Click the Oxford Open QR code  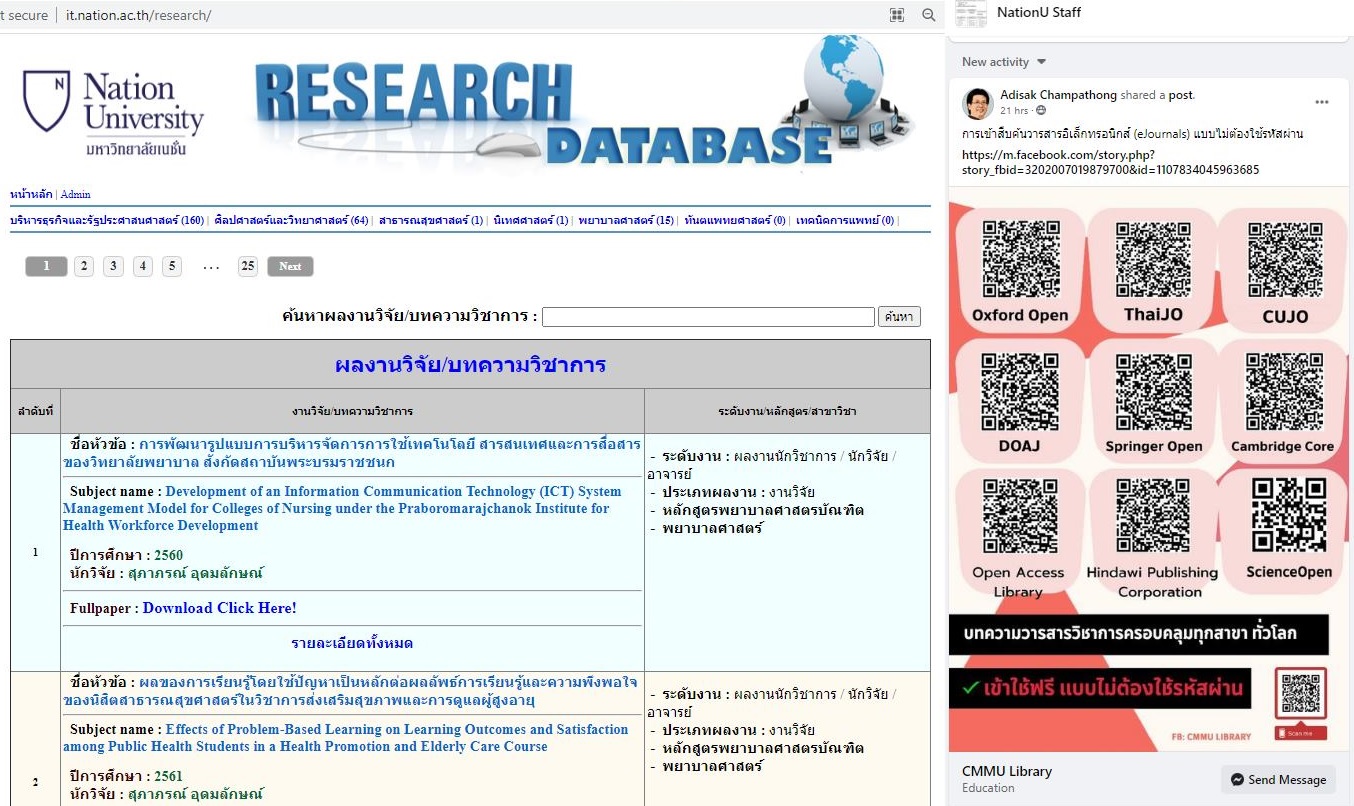[1020, 258]
